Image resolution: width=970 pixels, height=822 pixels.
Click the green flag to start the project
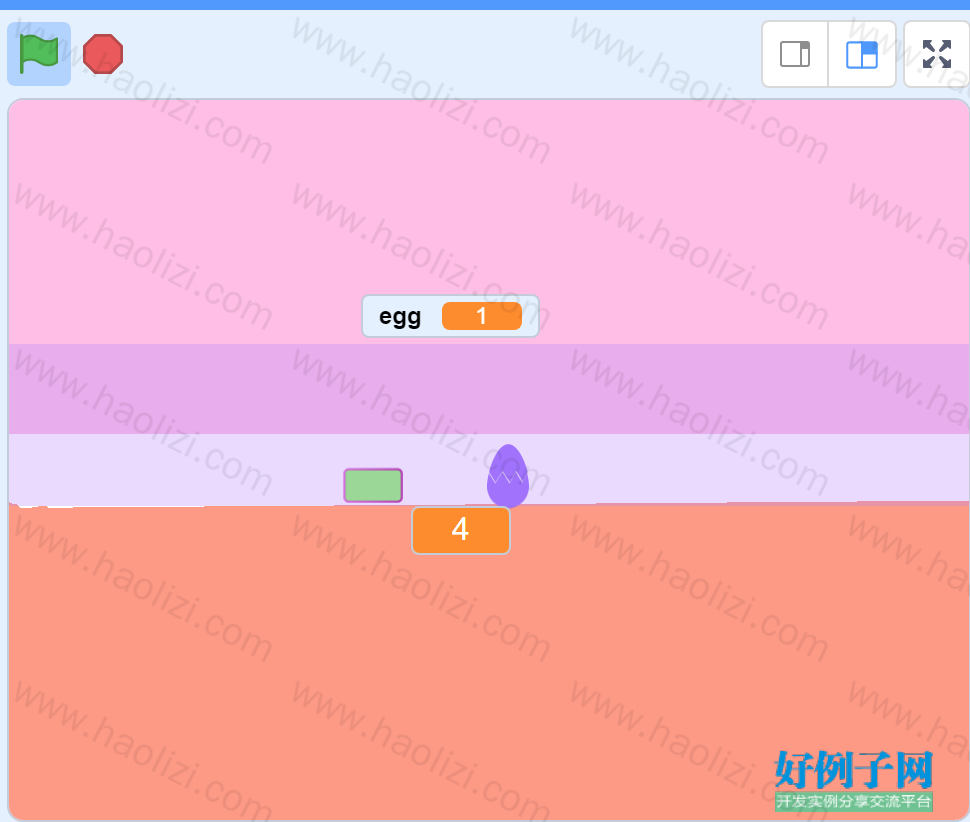38,54
